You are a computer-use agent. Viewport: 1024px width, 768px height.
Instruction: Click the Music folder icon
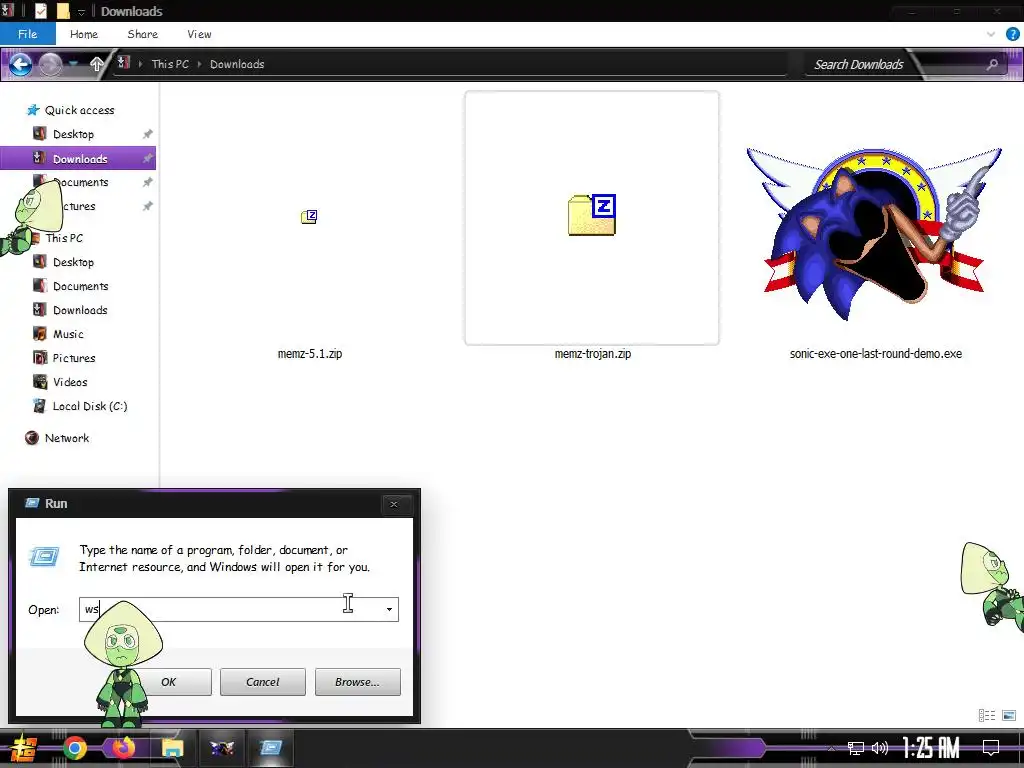[x=40, y=334]
